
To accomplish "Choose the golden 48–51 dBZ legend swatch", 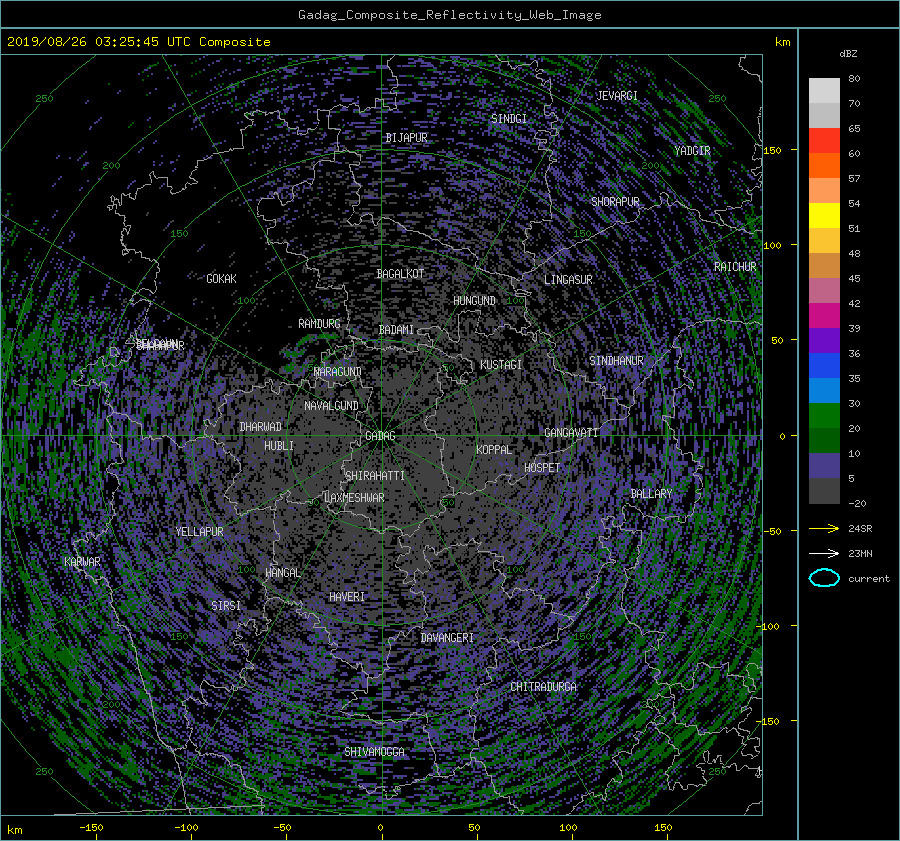I will coord(824,241).
